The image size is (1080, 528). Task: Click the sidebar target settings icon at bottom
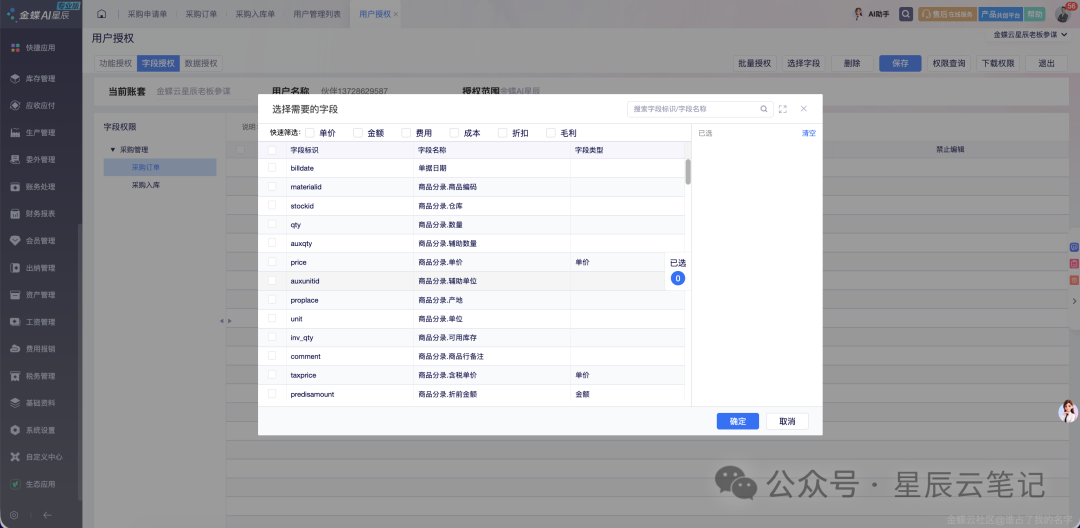[14, 515]
